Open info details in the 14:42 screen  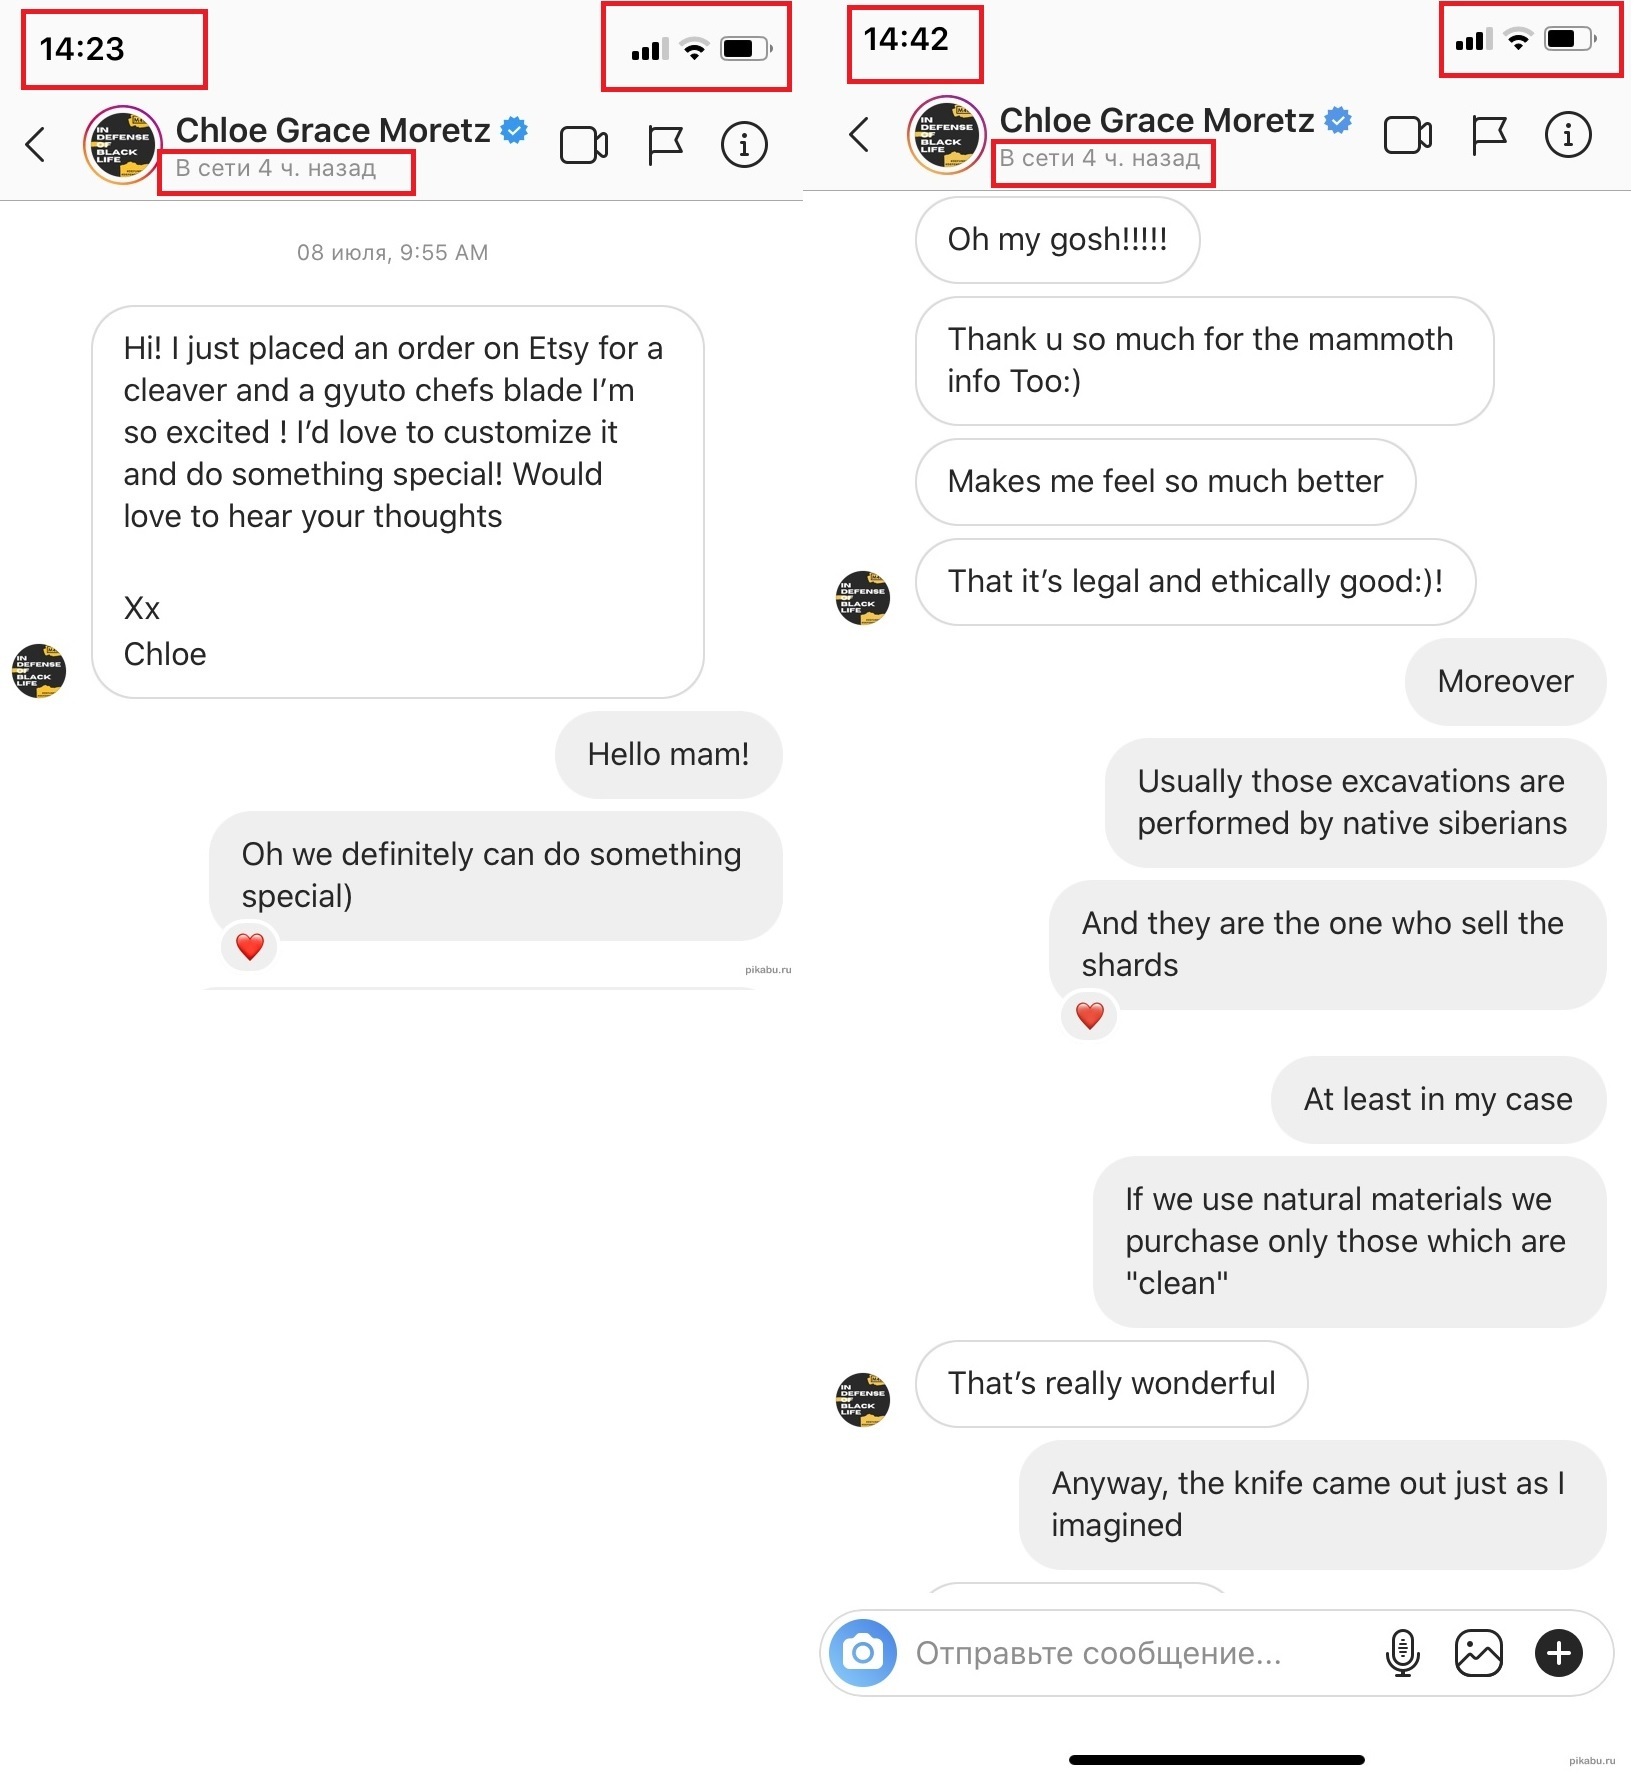click(1567, 135)
